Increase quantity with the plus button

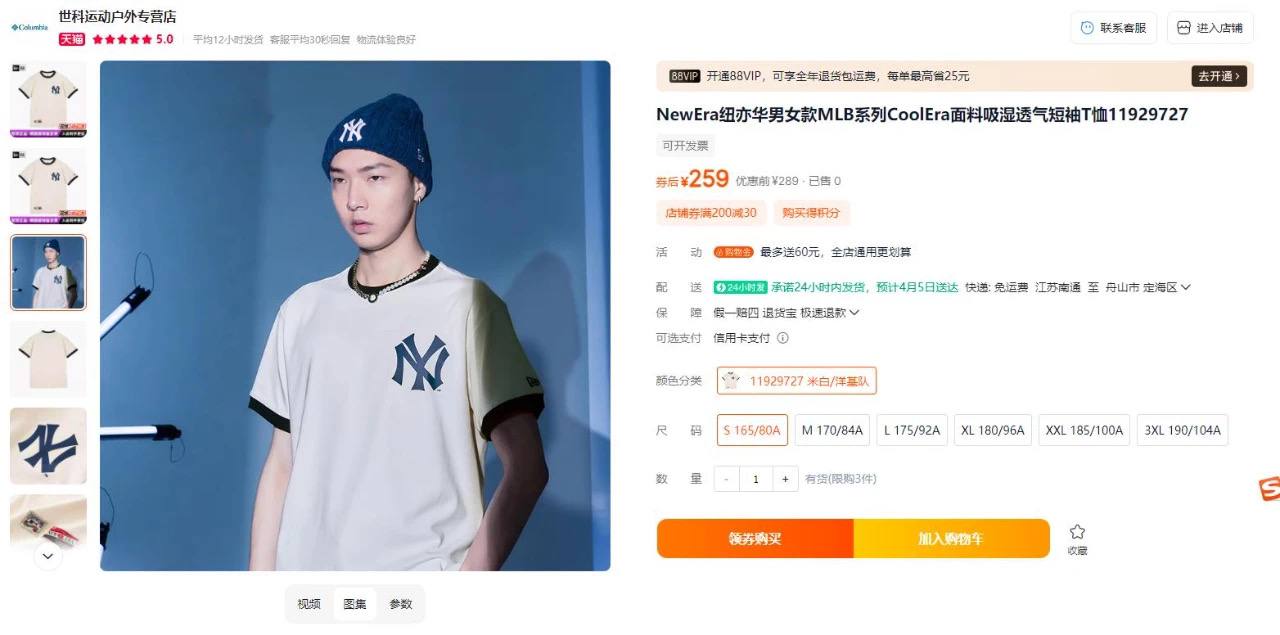(785, 479)
